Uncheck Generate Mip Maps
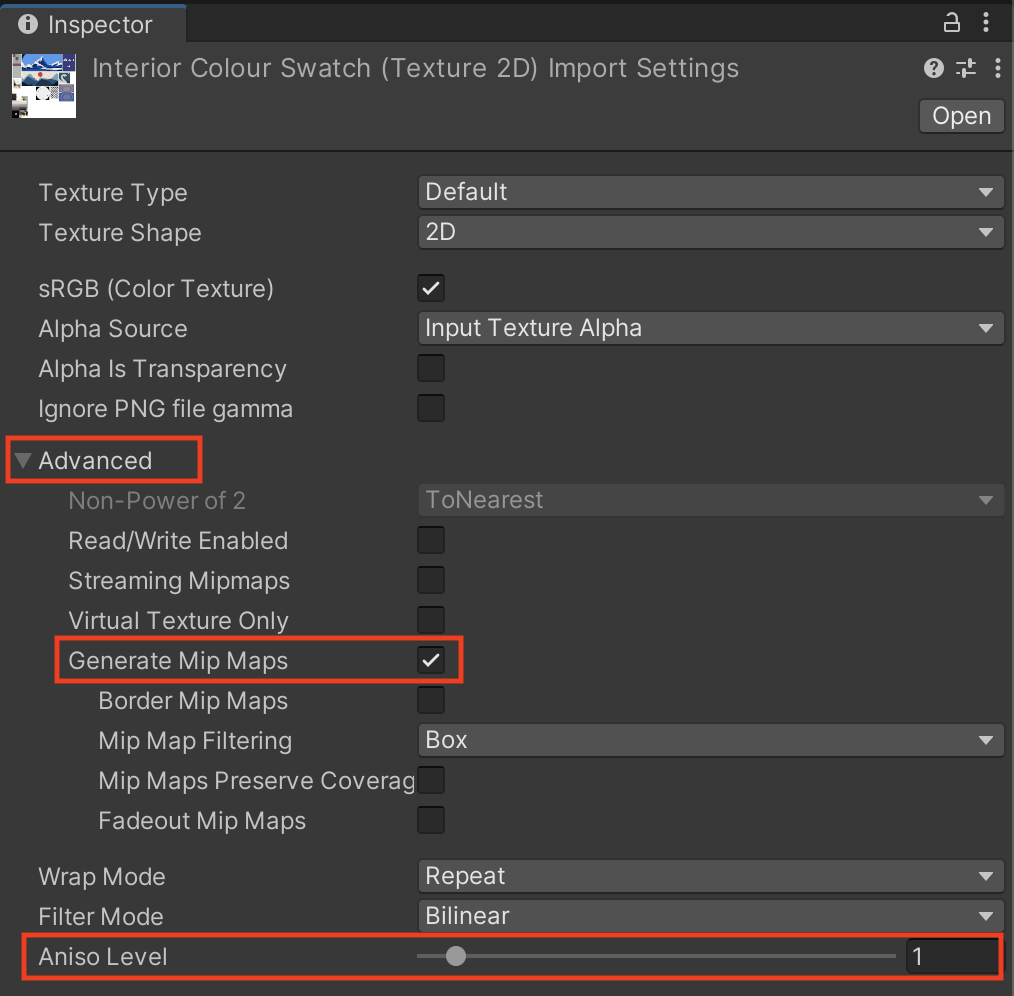 pos(431,661)
